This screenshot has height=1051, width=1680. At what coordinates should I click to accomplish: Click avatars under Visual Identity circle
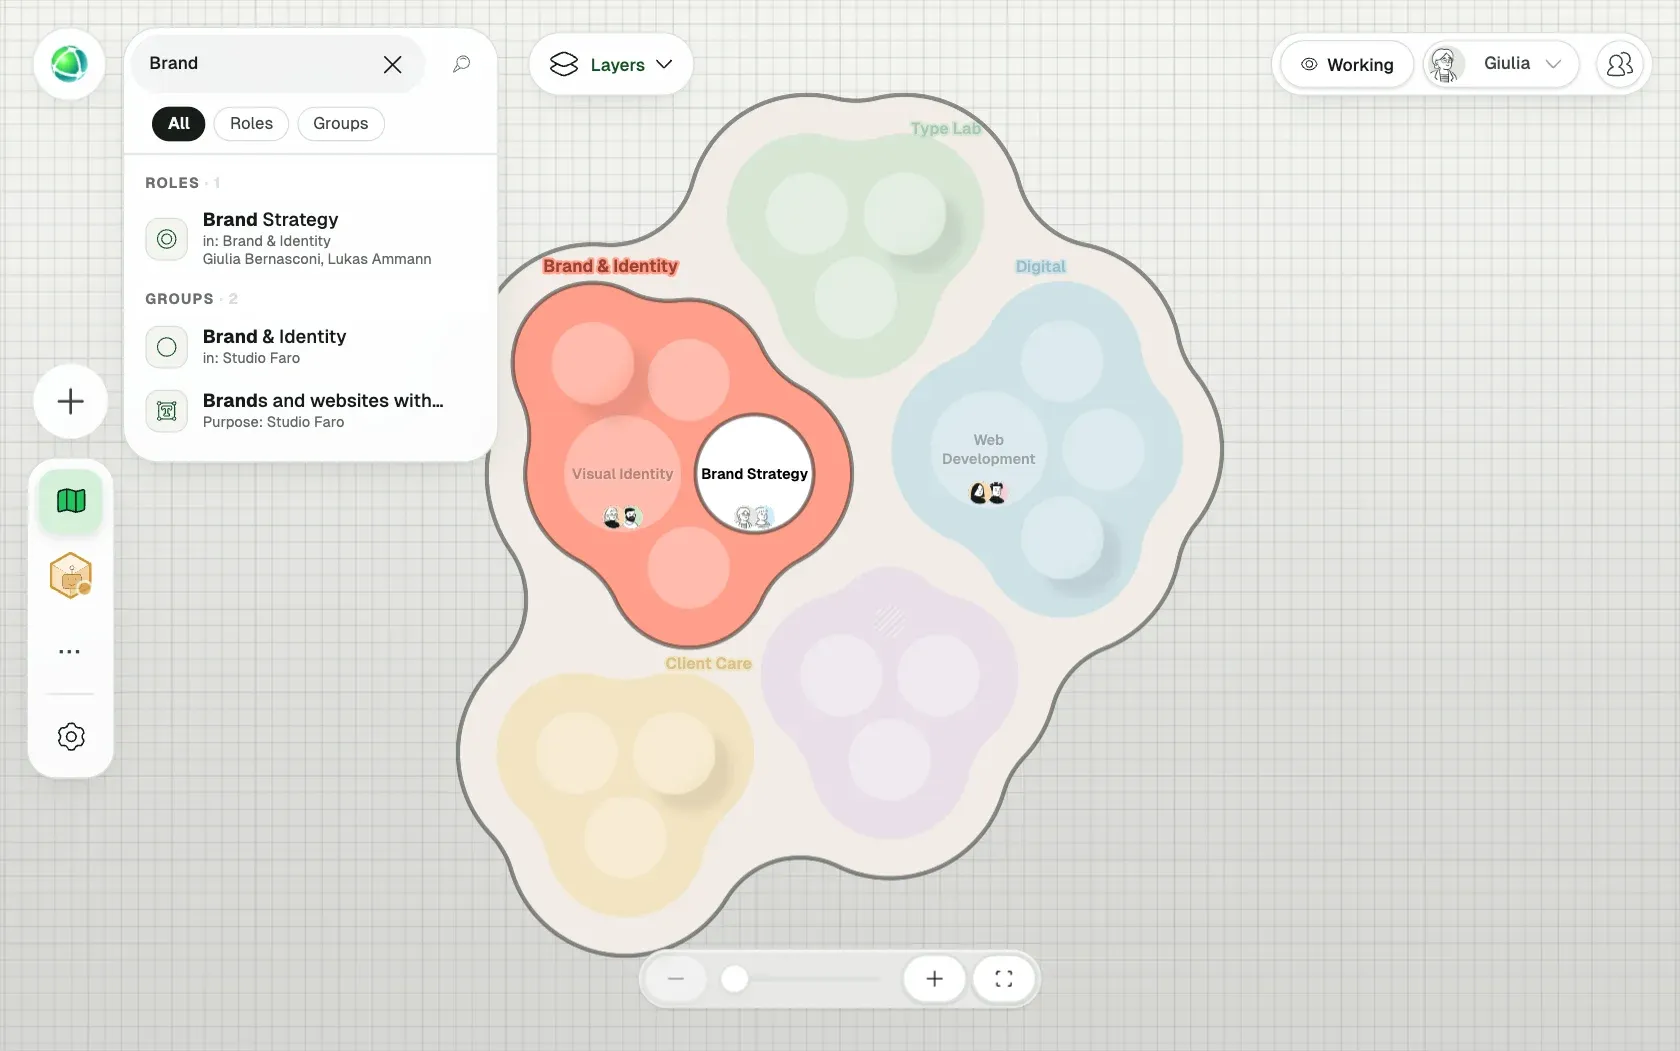622,517
